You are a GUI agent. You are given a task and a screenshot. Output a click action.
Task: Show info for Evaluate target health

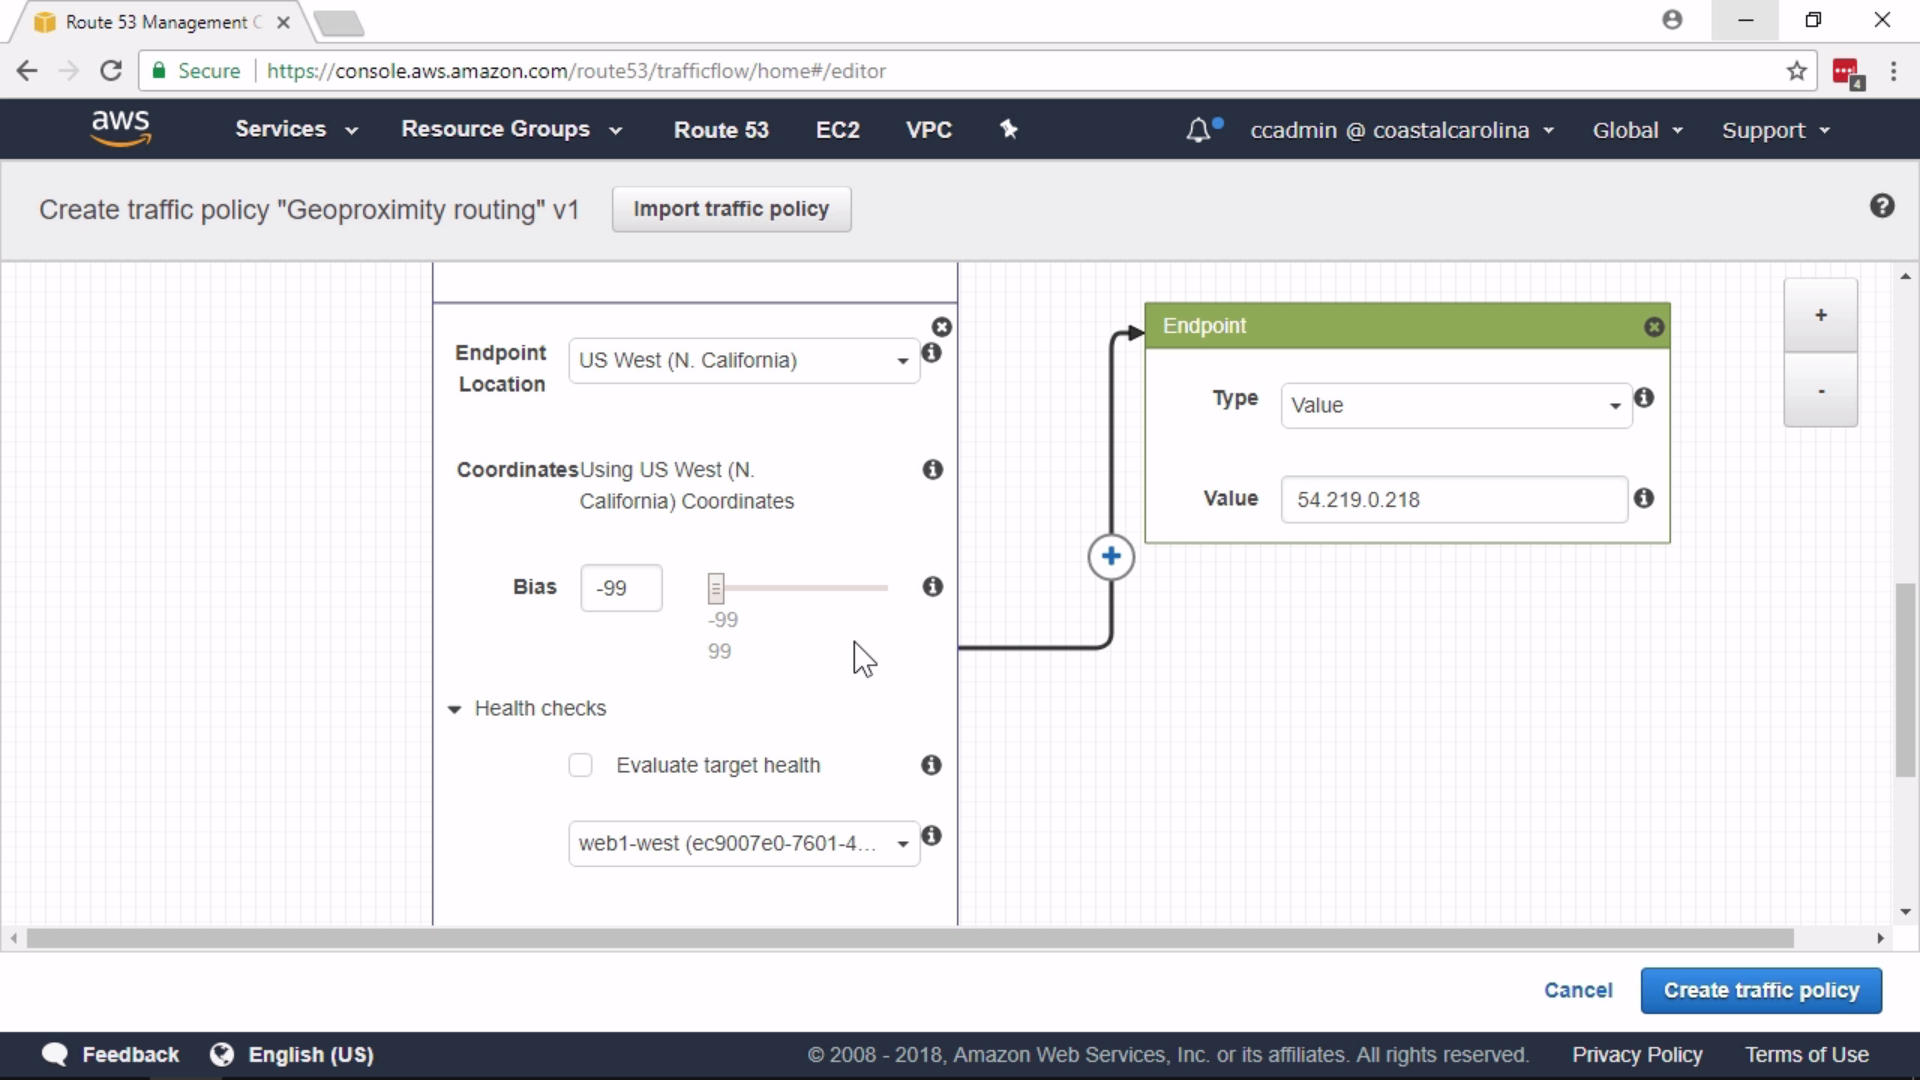pos(931,765)
